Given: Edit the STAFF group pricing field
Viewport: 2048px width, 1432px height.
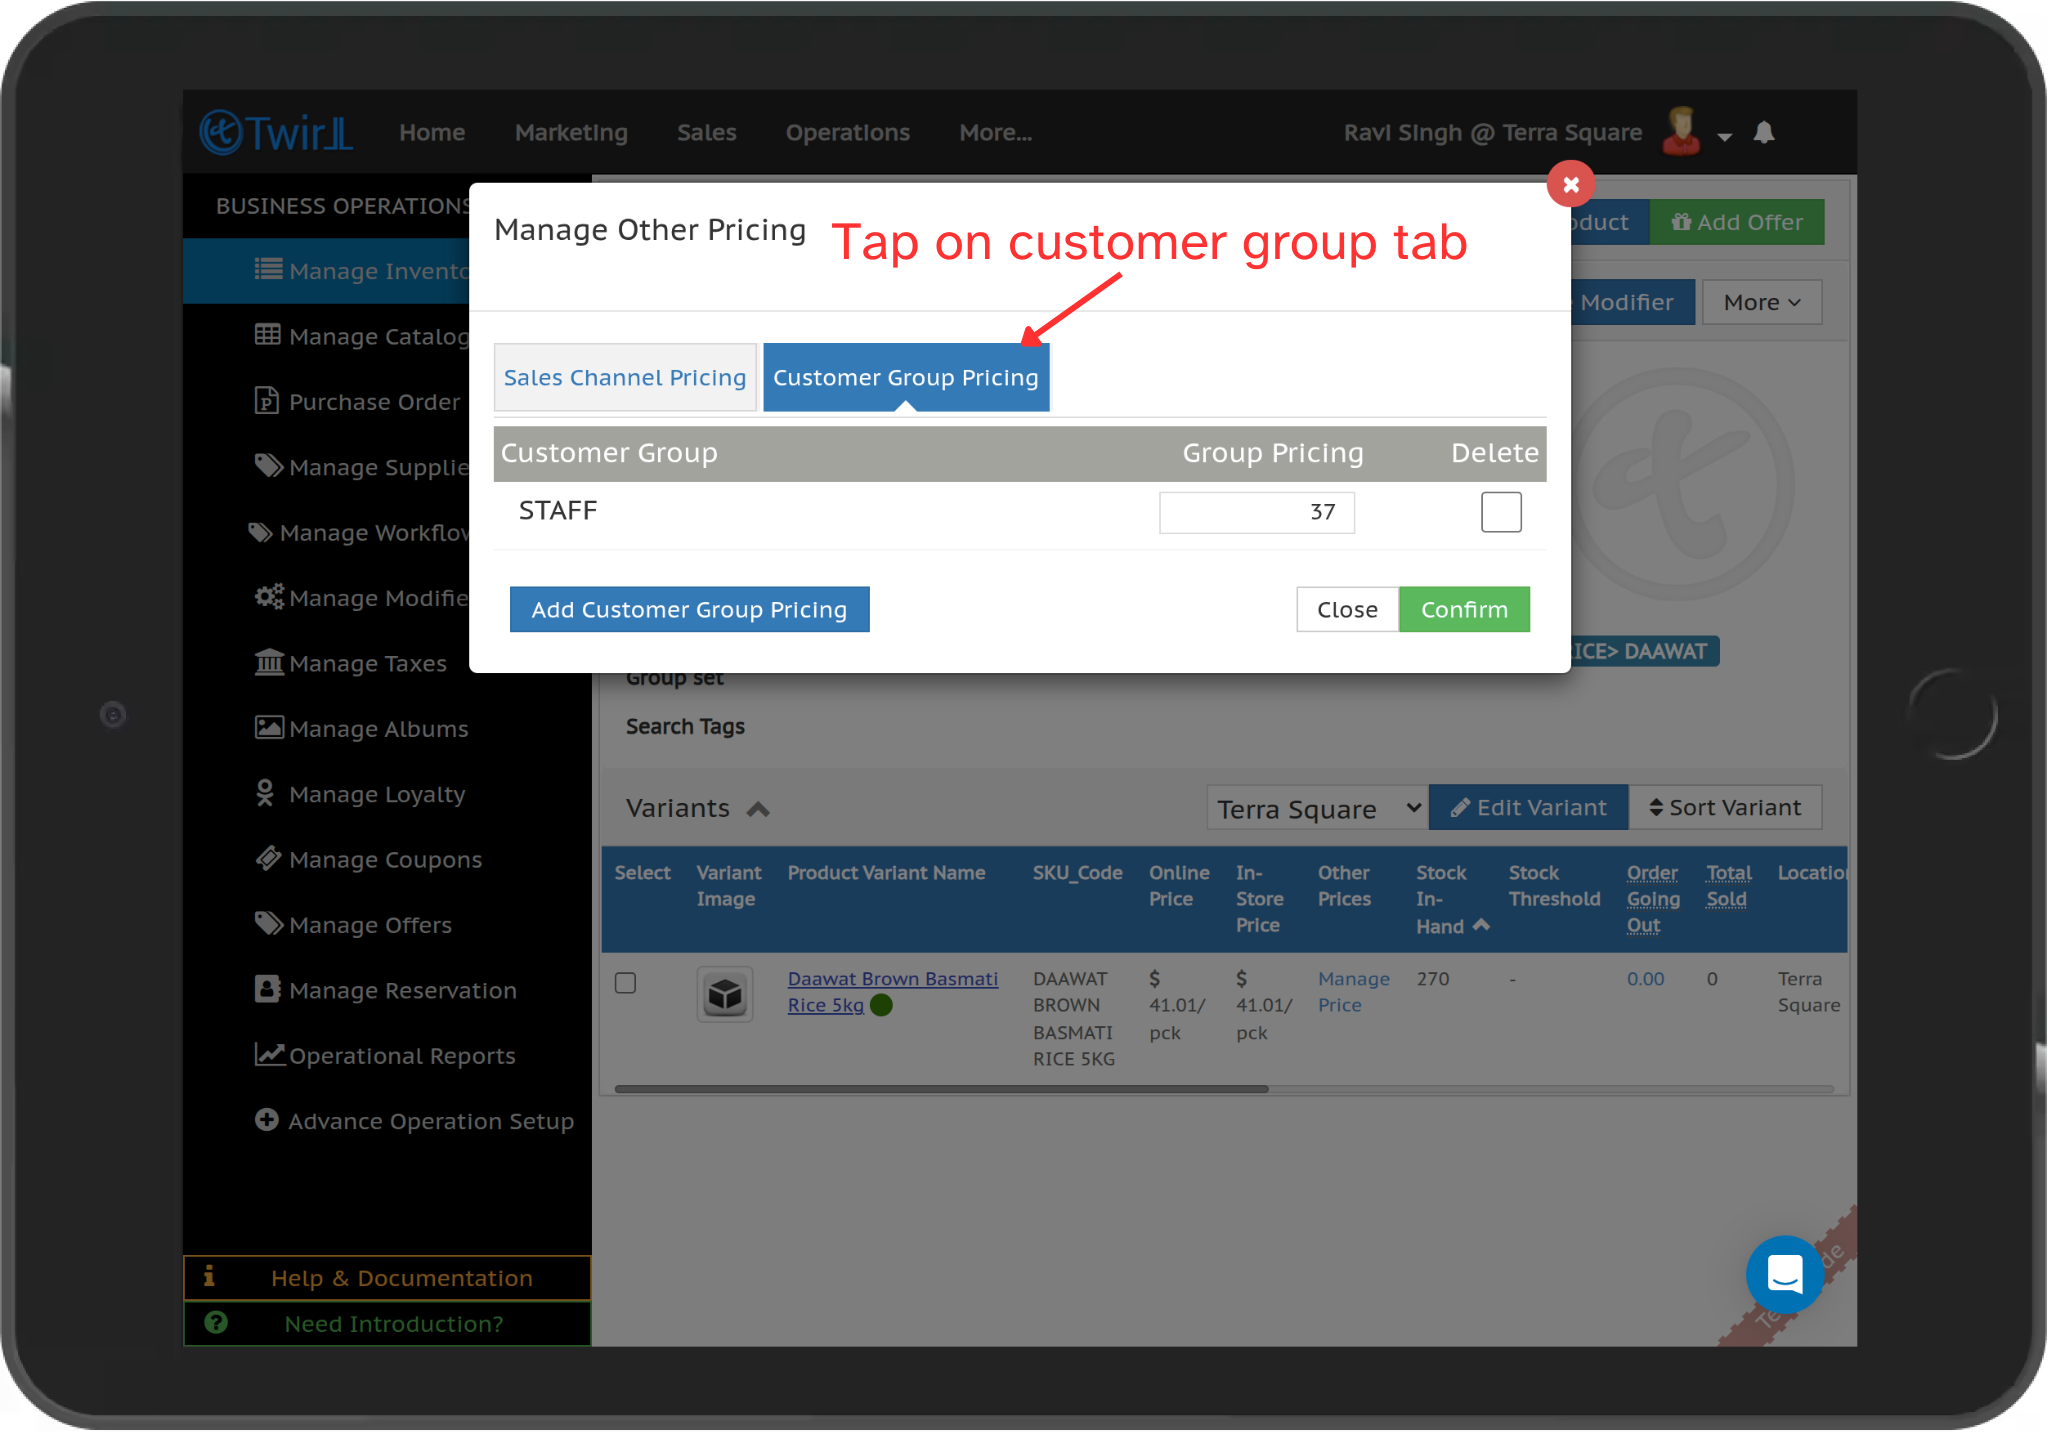Looking at the screenshot, I should coord(1256,512).
